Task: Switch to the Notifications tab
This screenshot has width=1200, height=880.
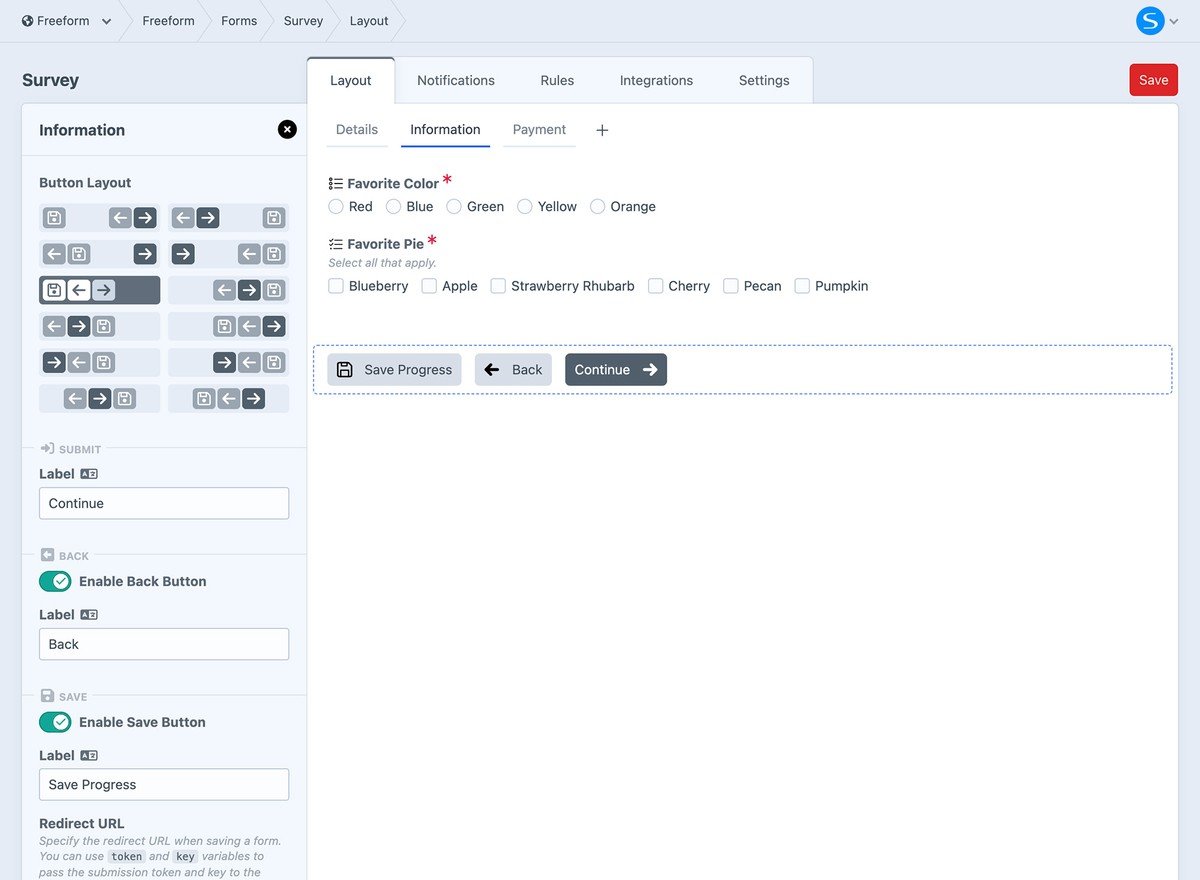Action: click(x=456, y=80)
